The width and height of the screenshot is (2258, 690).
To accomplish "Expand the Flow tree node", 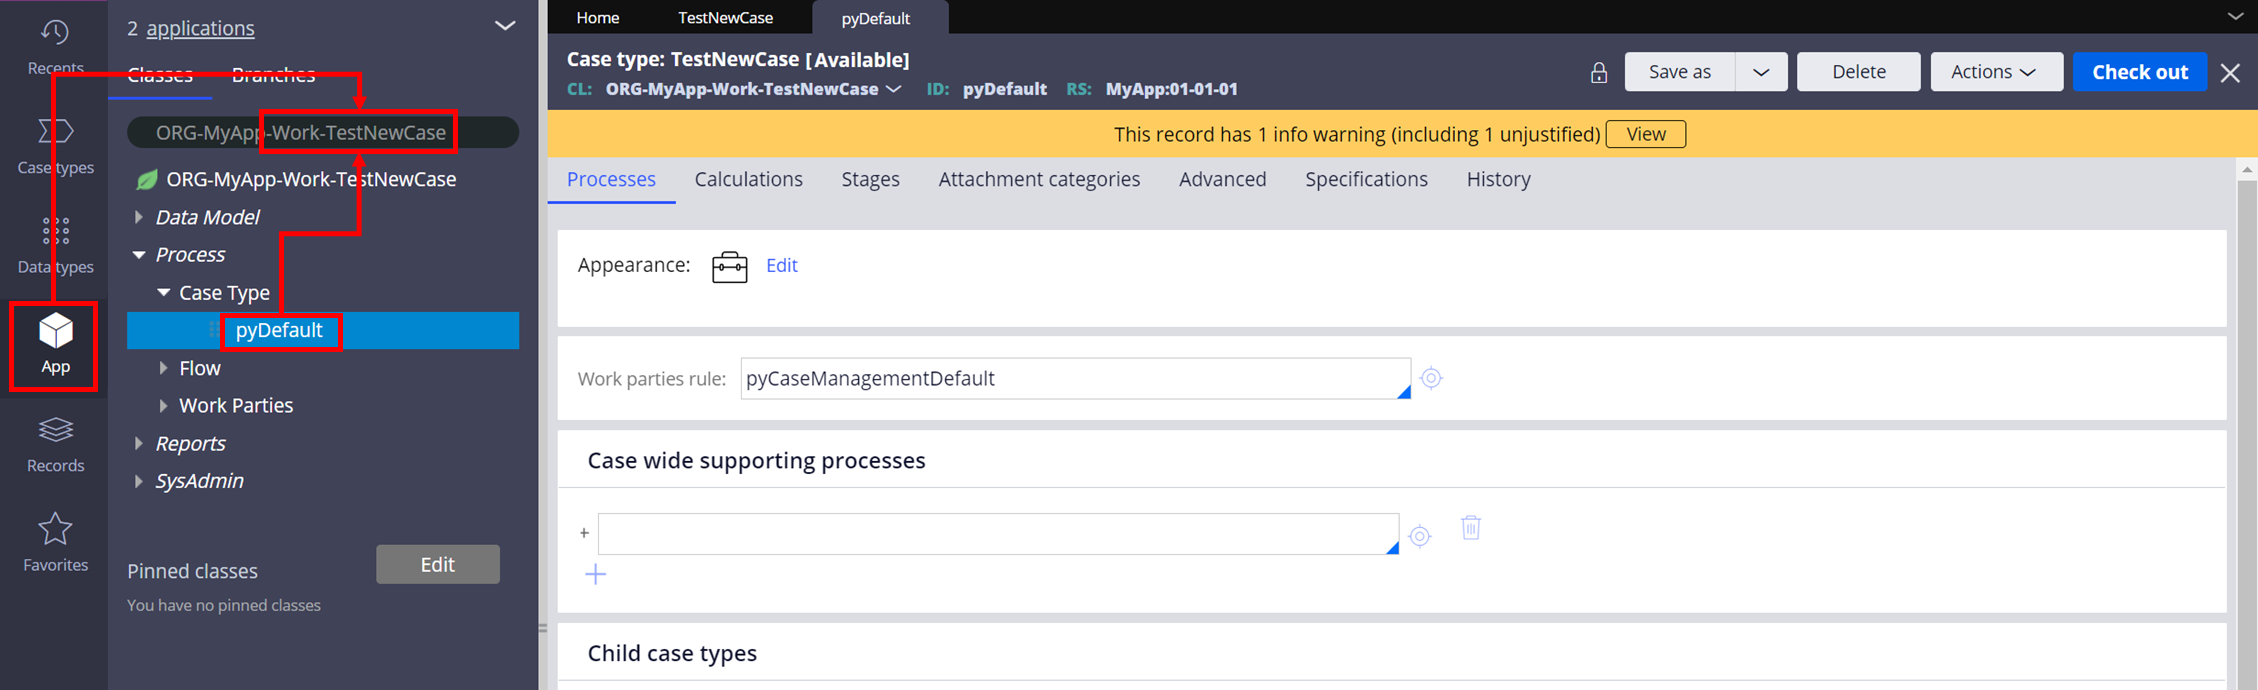I will tap(162, 368).
